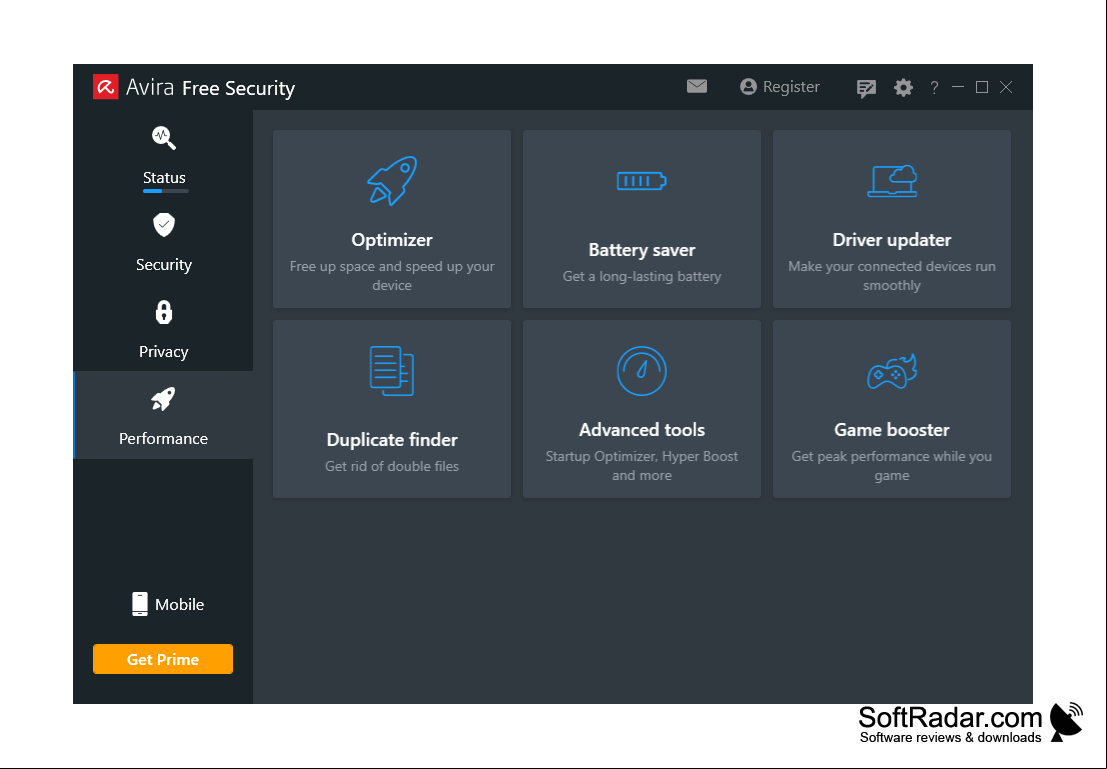
Task: Open the Advanced tools card title
Action: [x=642, y=429]
